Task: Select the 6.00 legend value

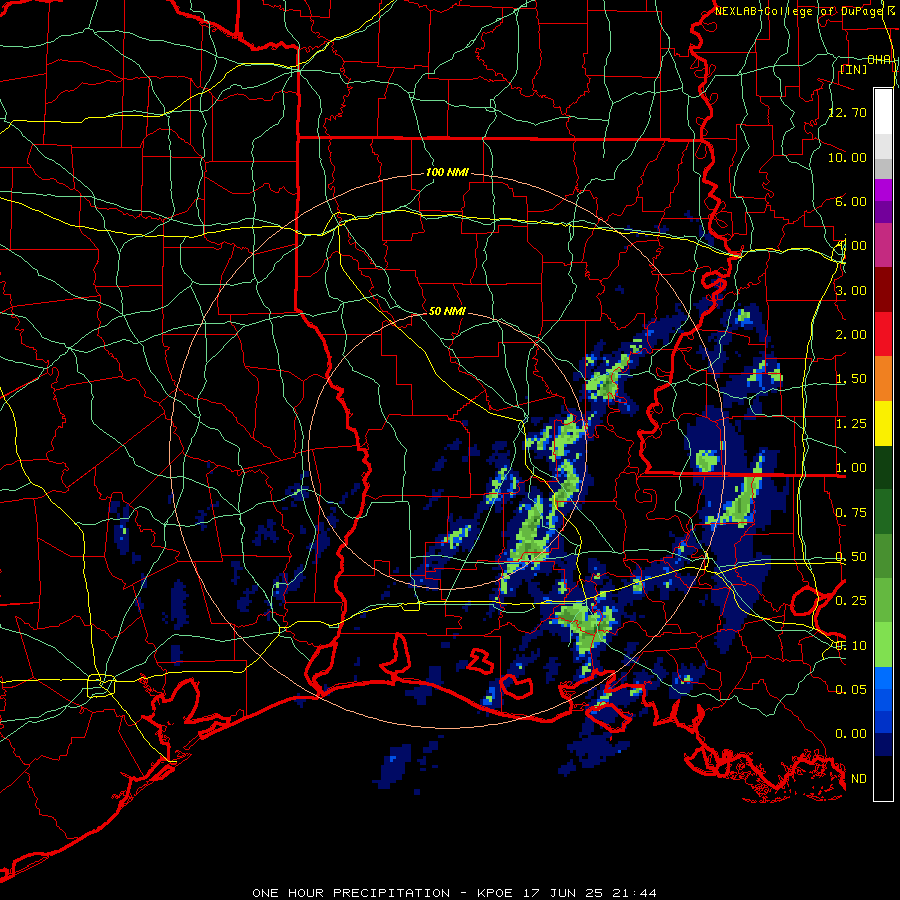Action: coord(851,201)
